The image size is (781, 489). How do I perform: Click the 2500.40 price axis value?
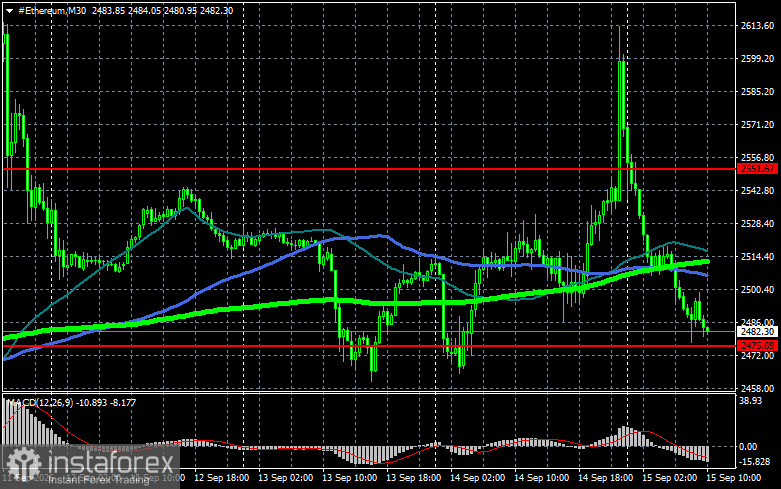pos(757,290)
